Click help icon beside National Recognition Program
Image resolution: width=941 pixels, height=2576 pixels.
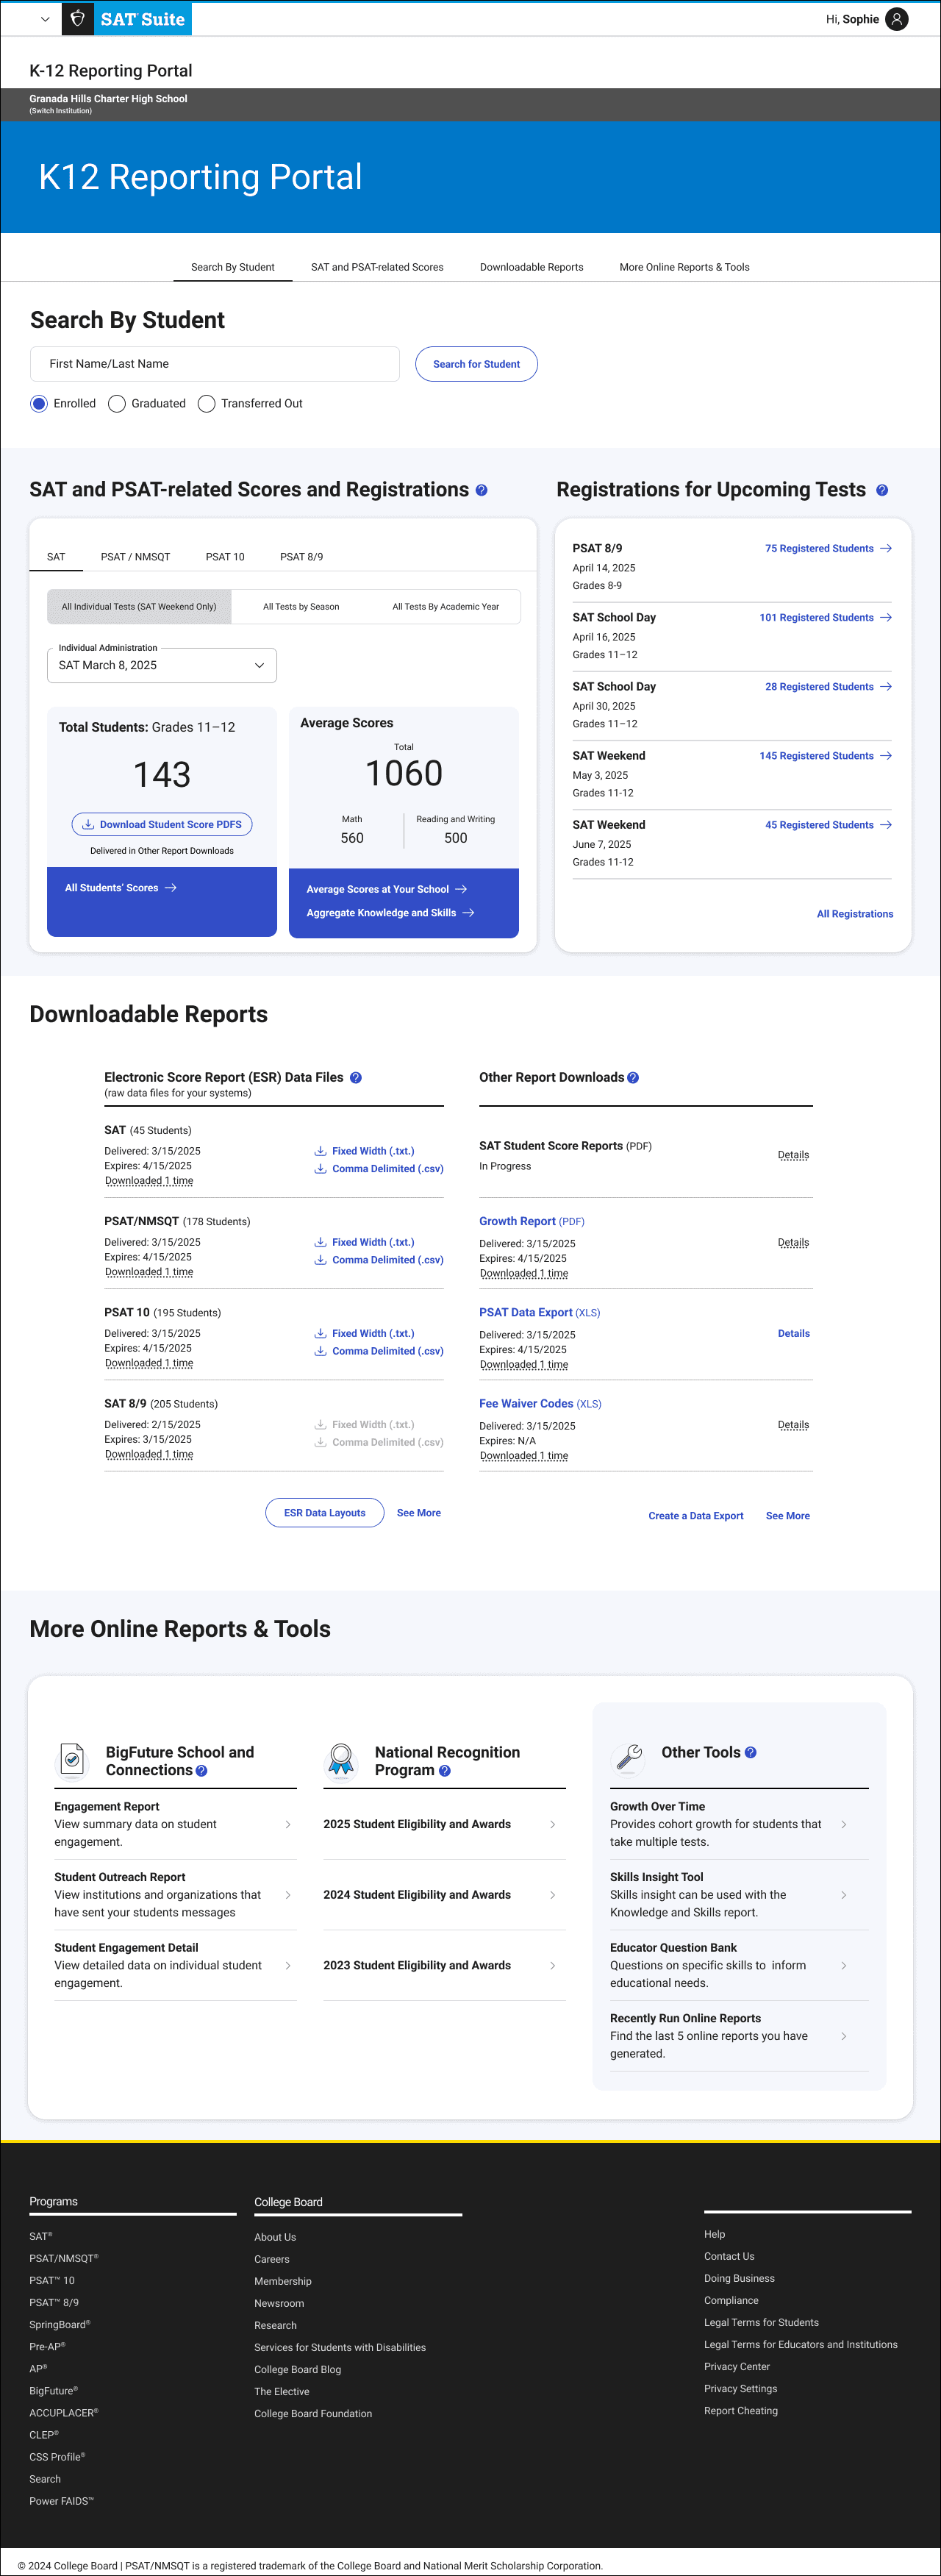coord(445,1771)
